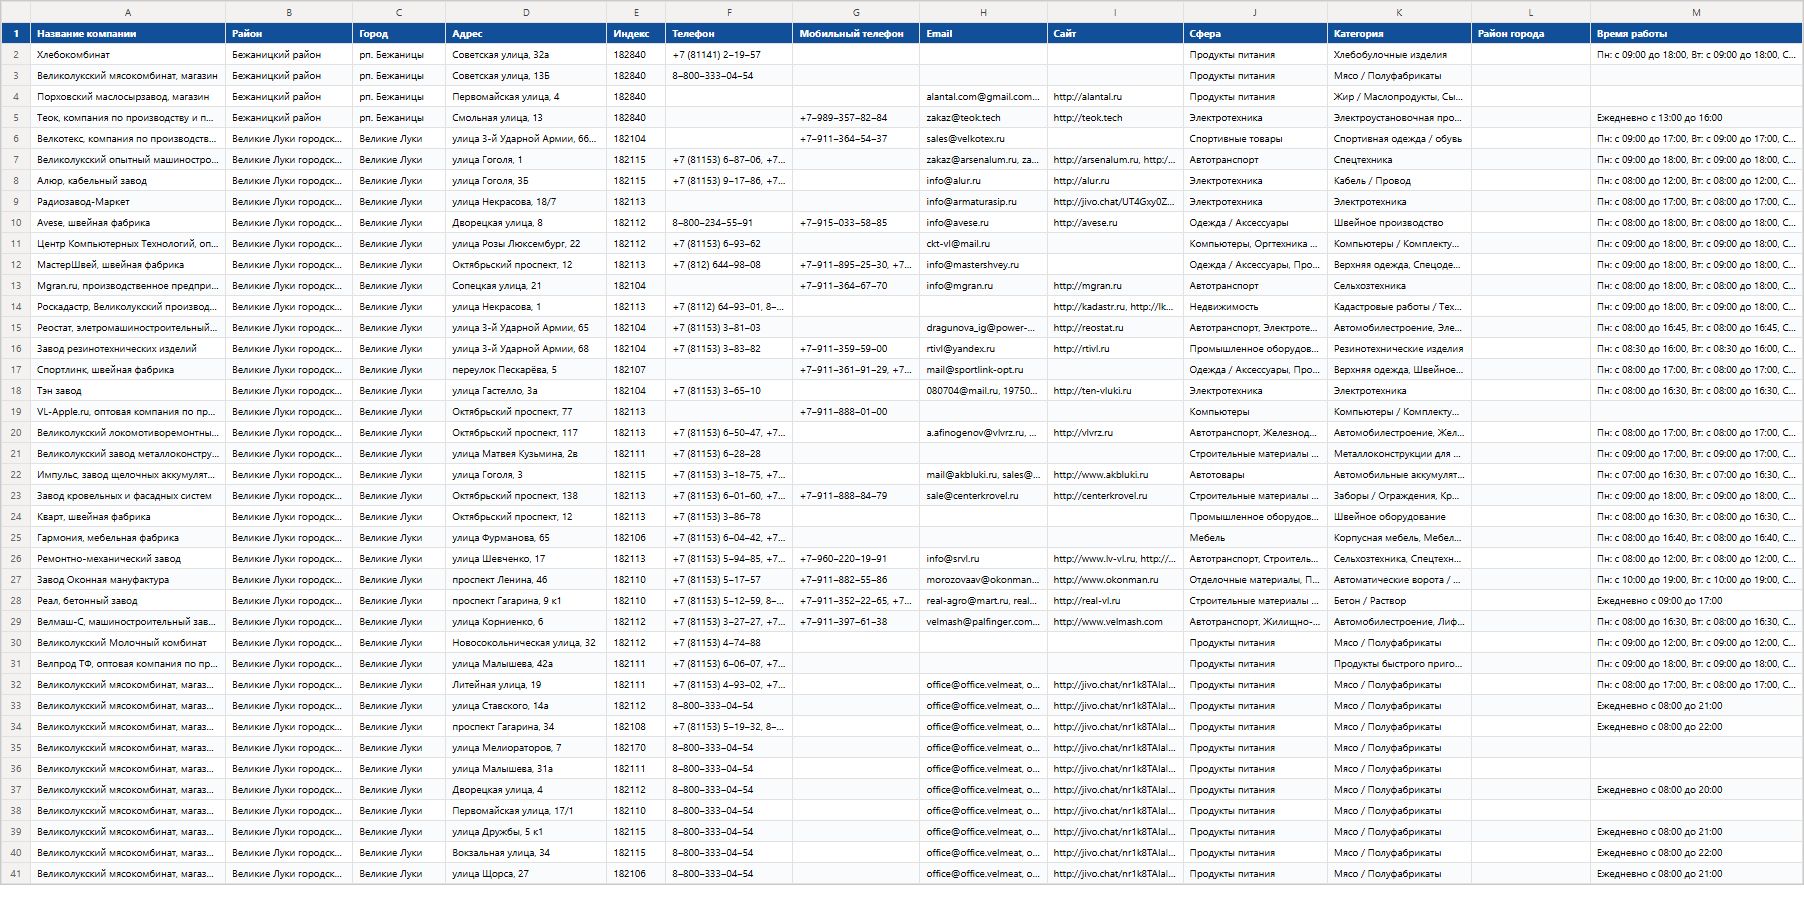Click the ckt-vl@mail.ru email cell

tap(983, 244)
